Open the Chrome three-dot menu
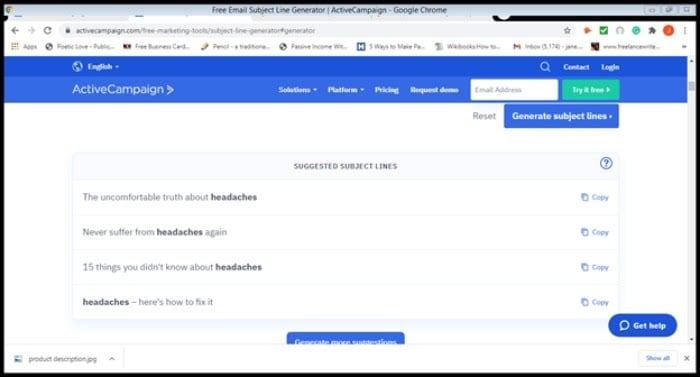This screenshot has height=377, width=700. 684,30
